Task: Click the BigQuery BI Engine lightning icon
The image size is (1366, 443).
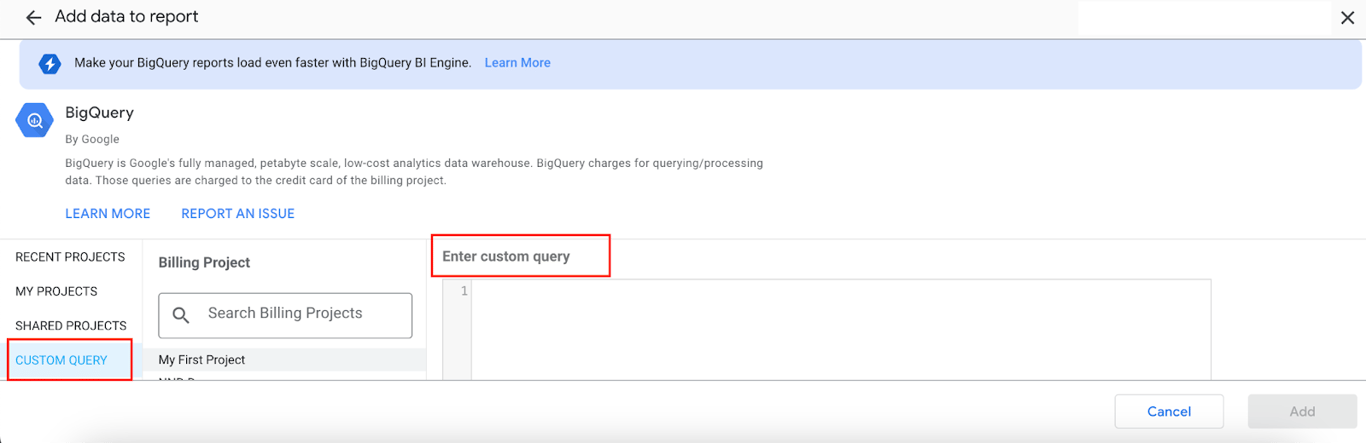Action: pos(50,63)
